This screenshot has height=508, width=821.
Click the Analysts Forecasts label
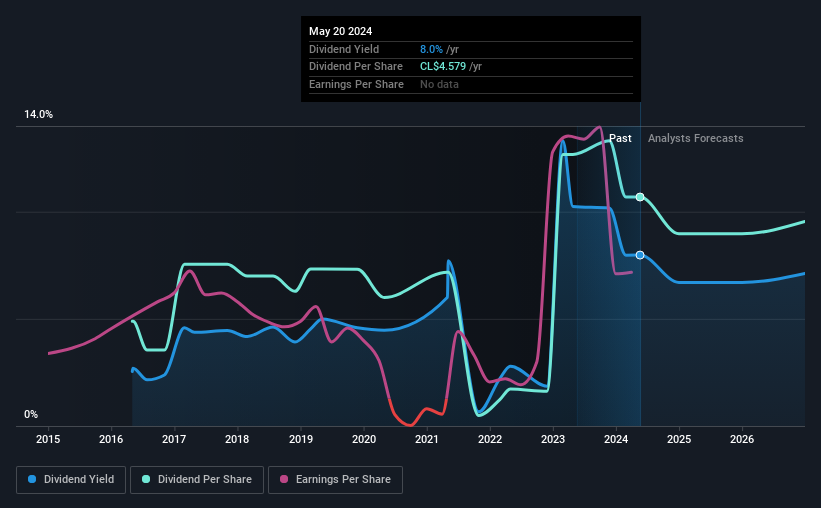pyautogui.click(x=695, y=138)
